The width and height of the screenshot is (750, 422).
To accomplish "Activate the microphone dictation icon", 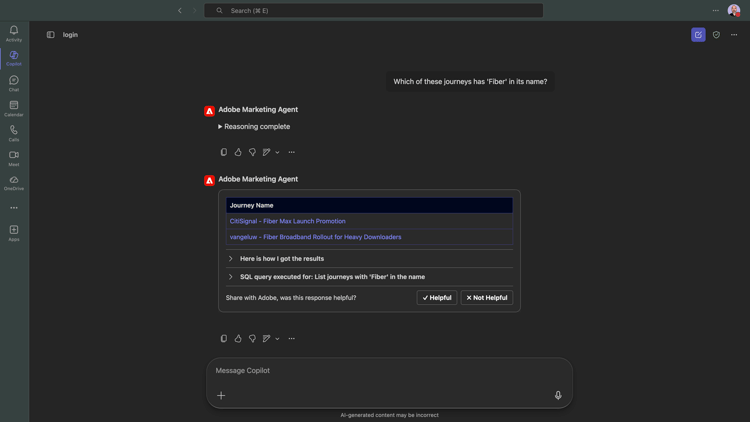I will click(x=558, y=395).
